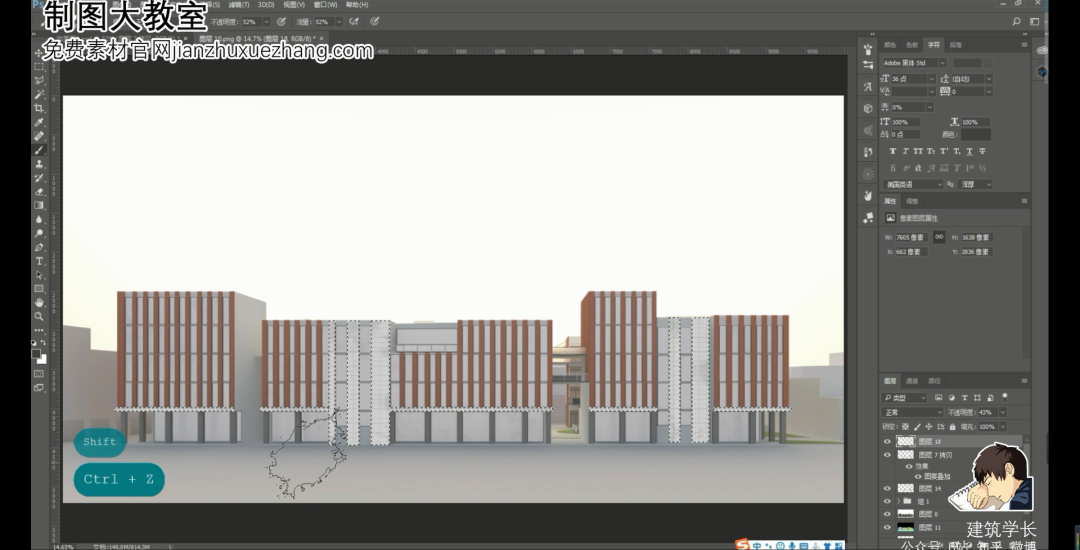Image resolution: width=1080 pixels, height=550 pixels.
Task: Open the leading (自动) dropdown
Action: [988, 79]
